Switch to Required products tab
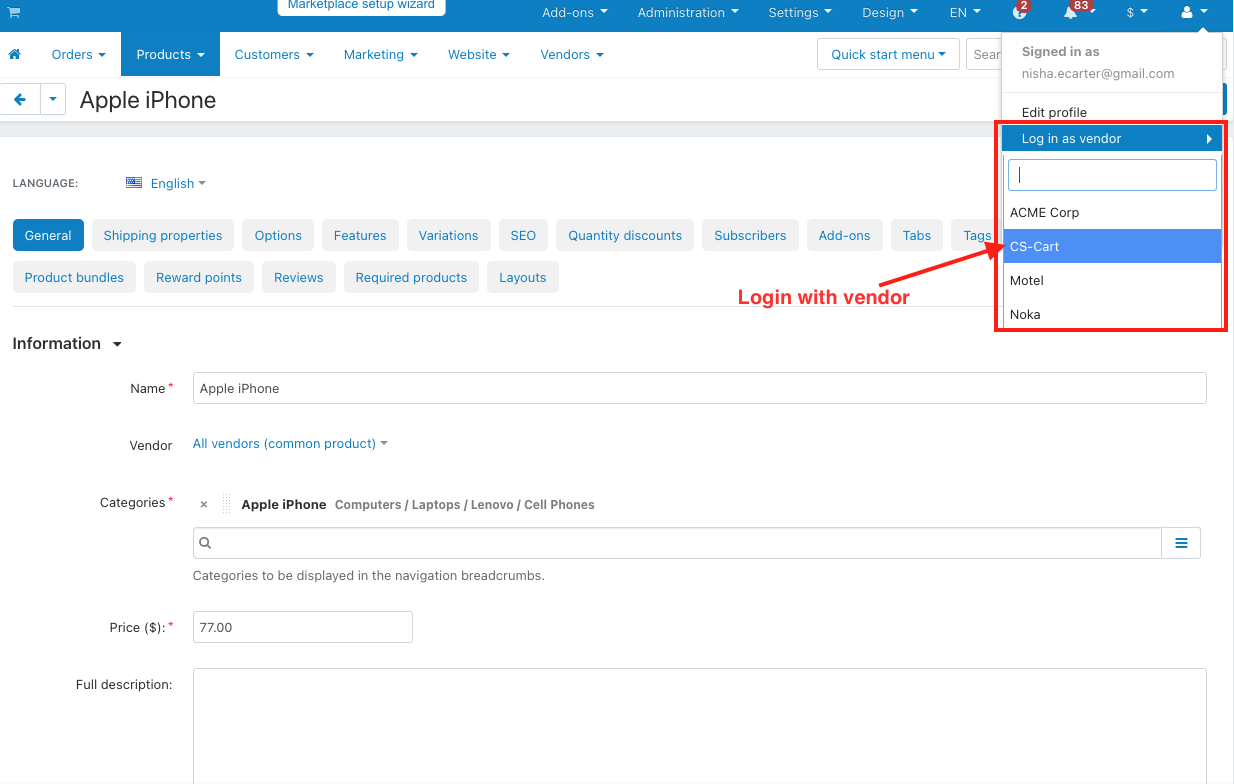 411,277
